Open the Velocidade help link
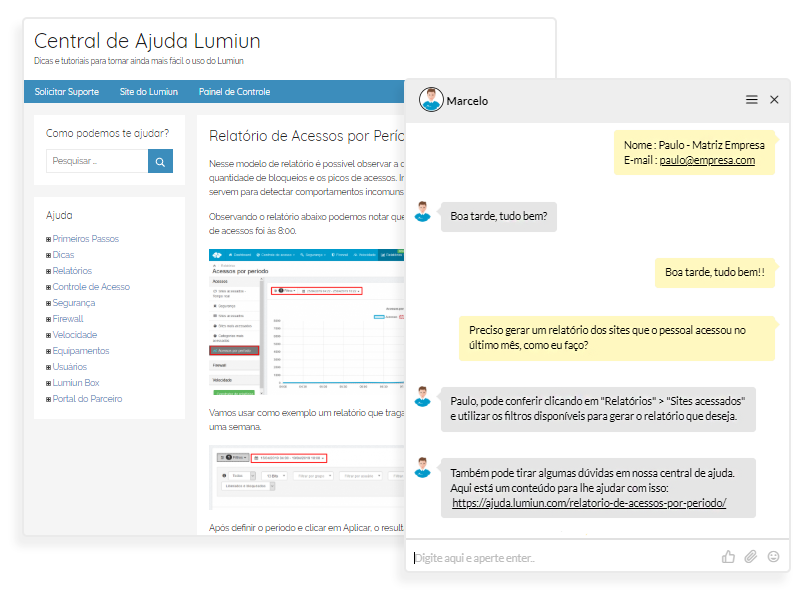This screenshot has width=800, height=600. (74, 335)
